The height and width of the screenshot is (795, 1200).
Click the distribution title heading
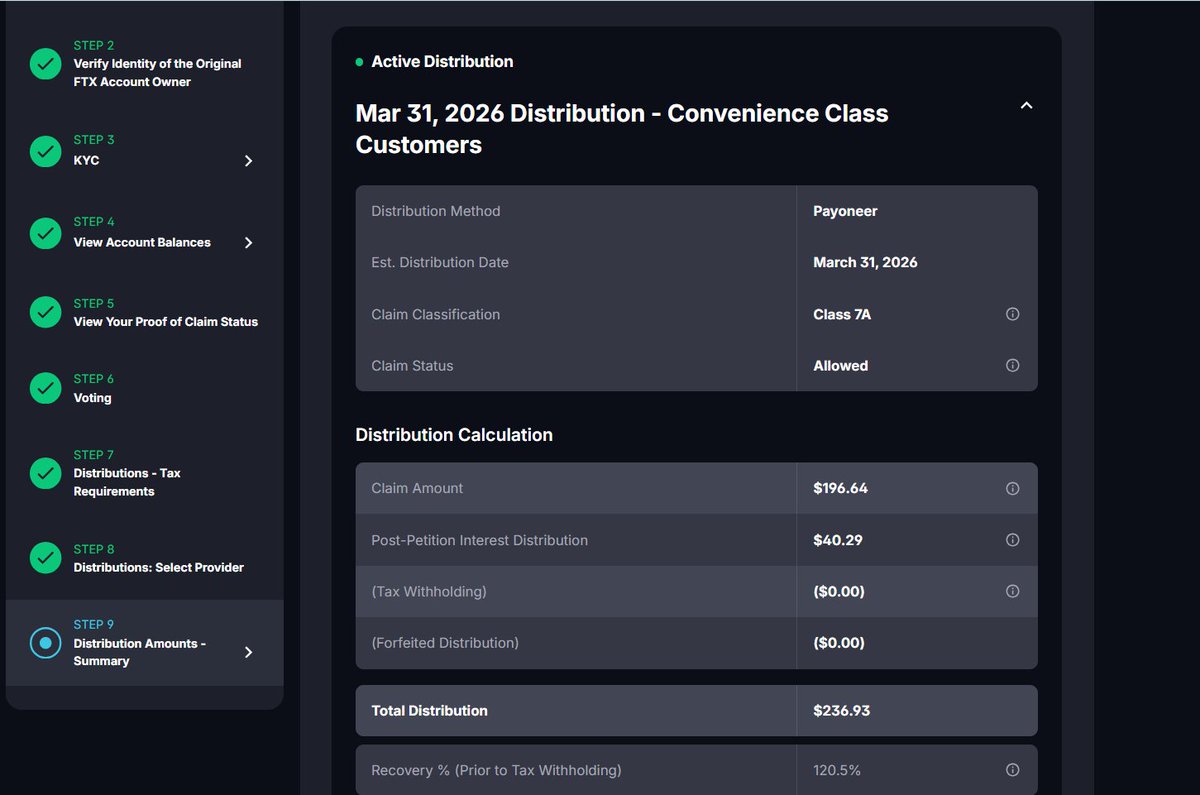point(622,129)
